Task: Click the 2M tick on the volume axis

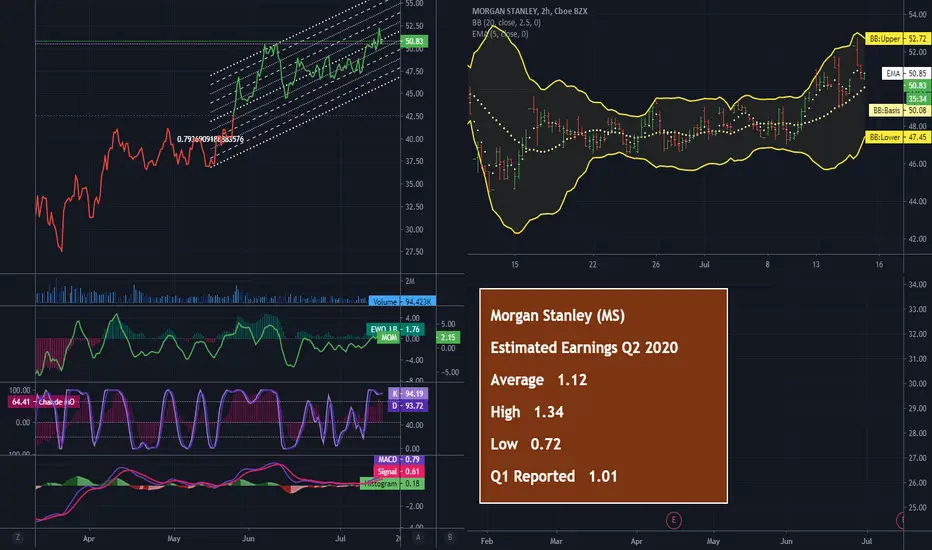Action: point(410,281)
